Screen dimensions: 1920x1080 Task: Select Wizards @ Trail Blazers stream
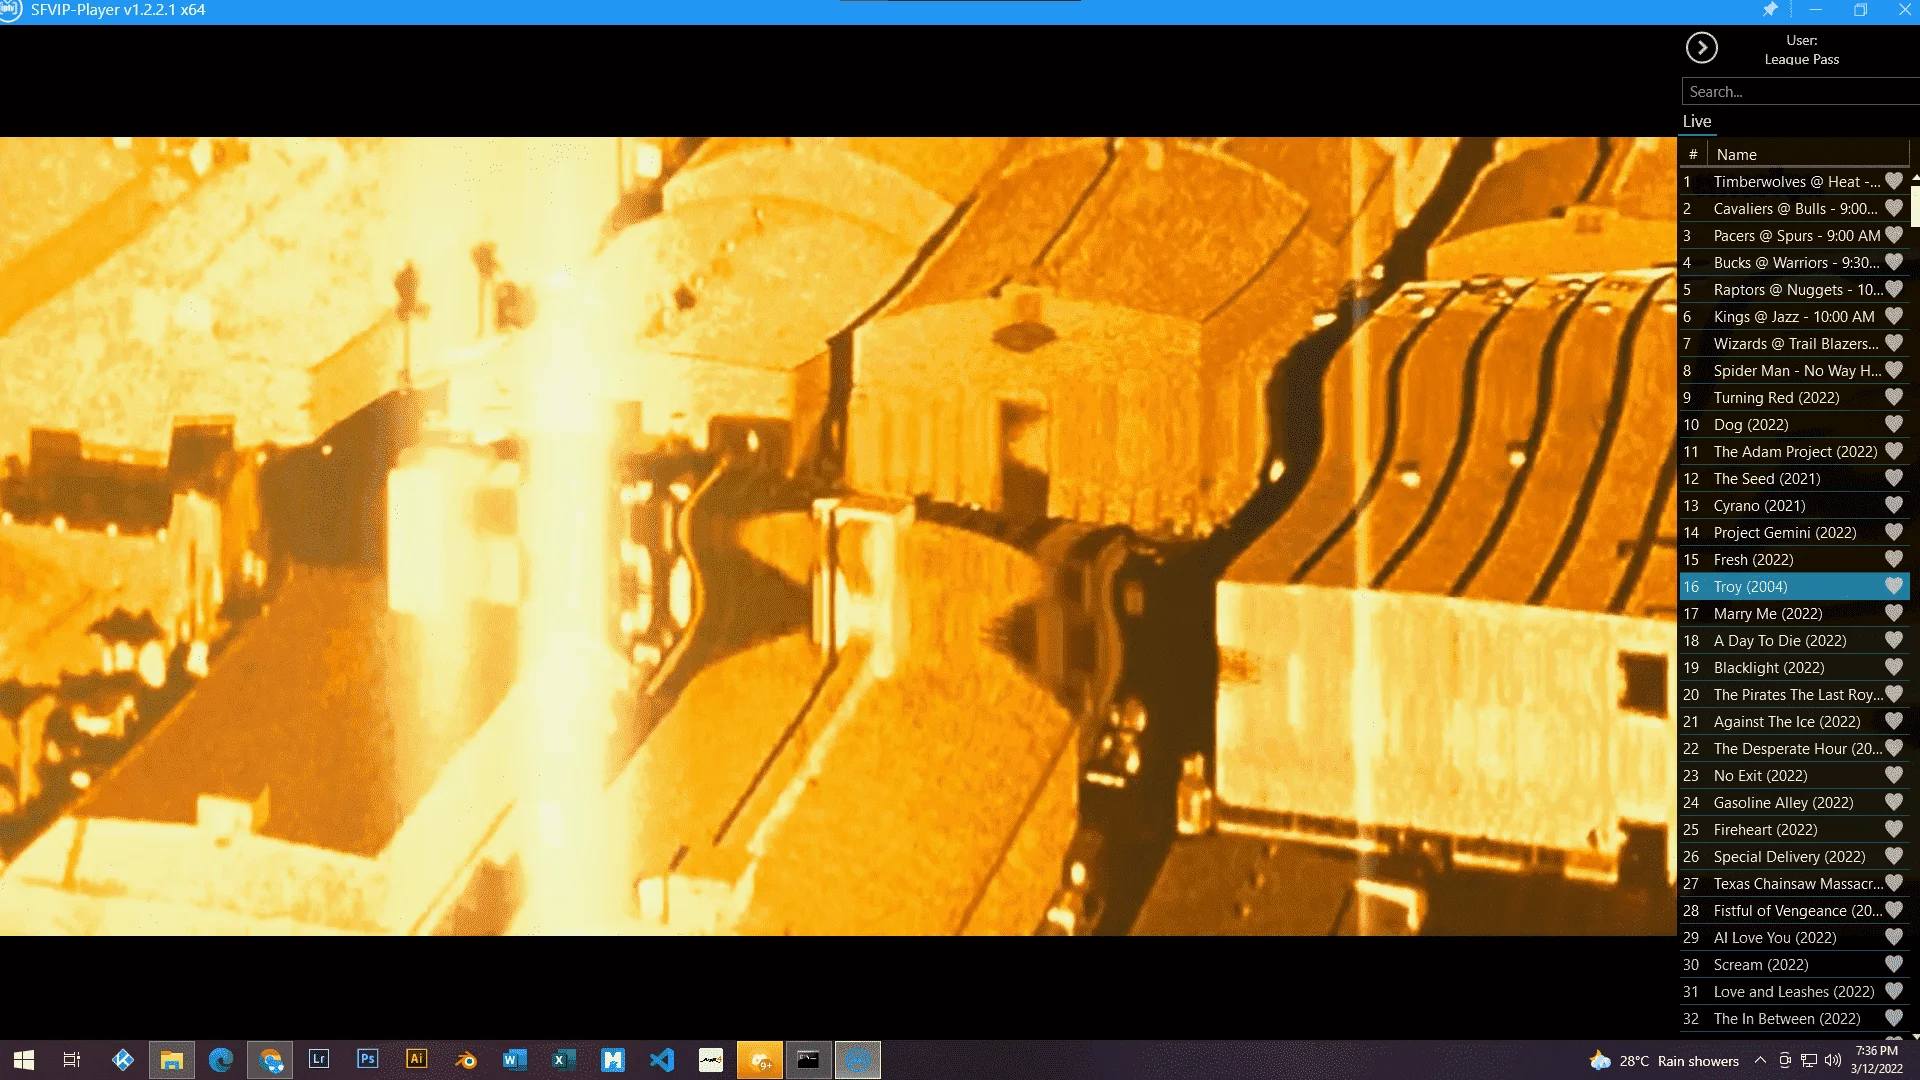pos(1794,343)
